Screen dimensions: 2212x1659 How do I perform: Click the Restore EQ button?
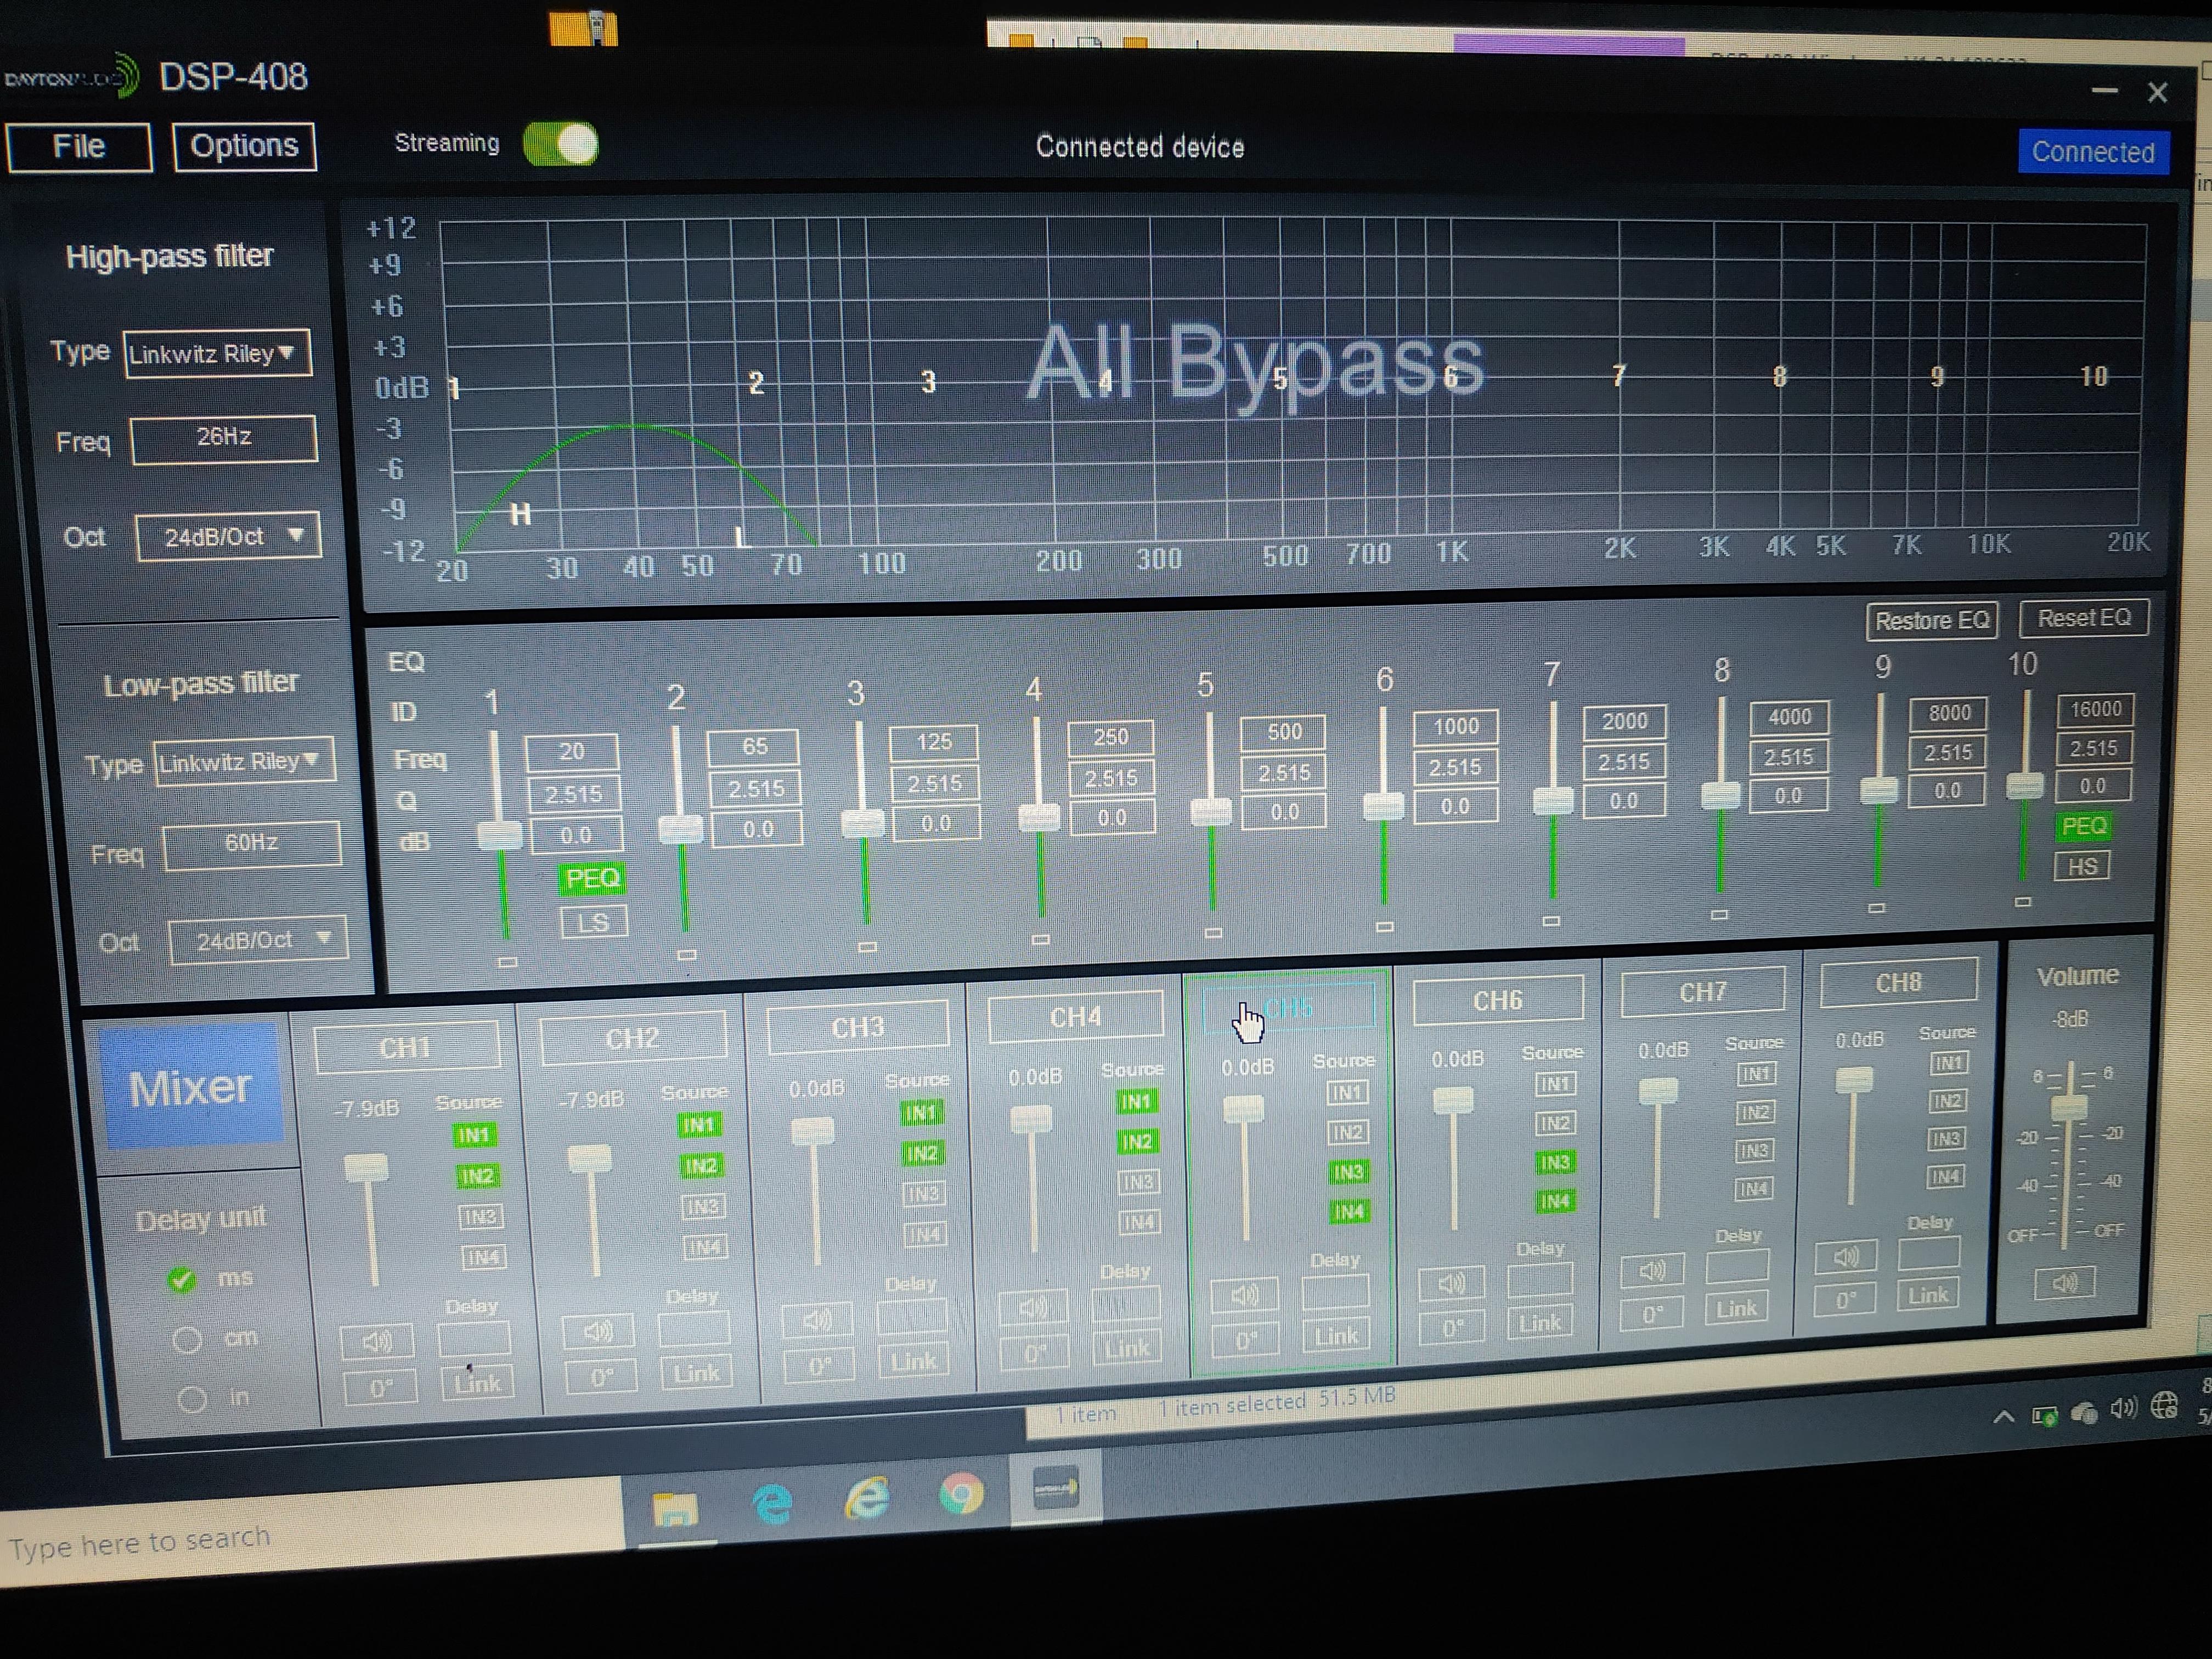(x=1931, y=621)
